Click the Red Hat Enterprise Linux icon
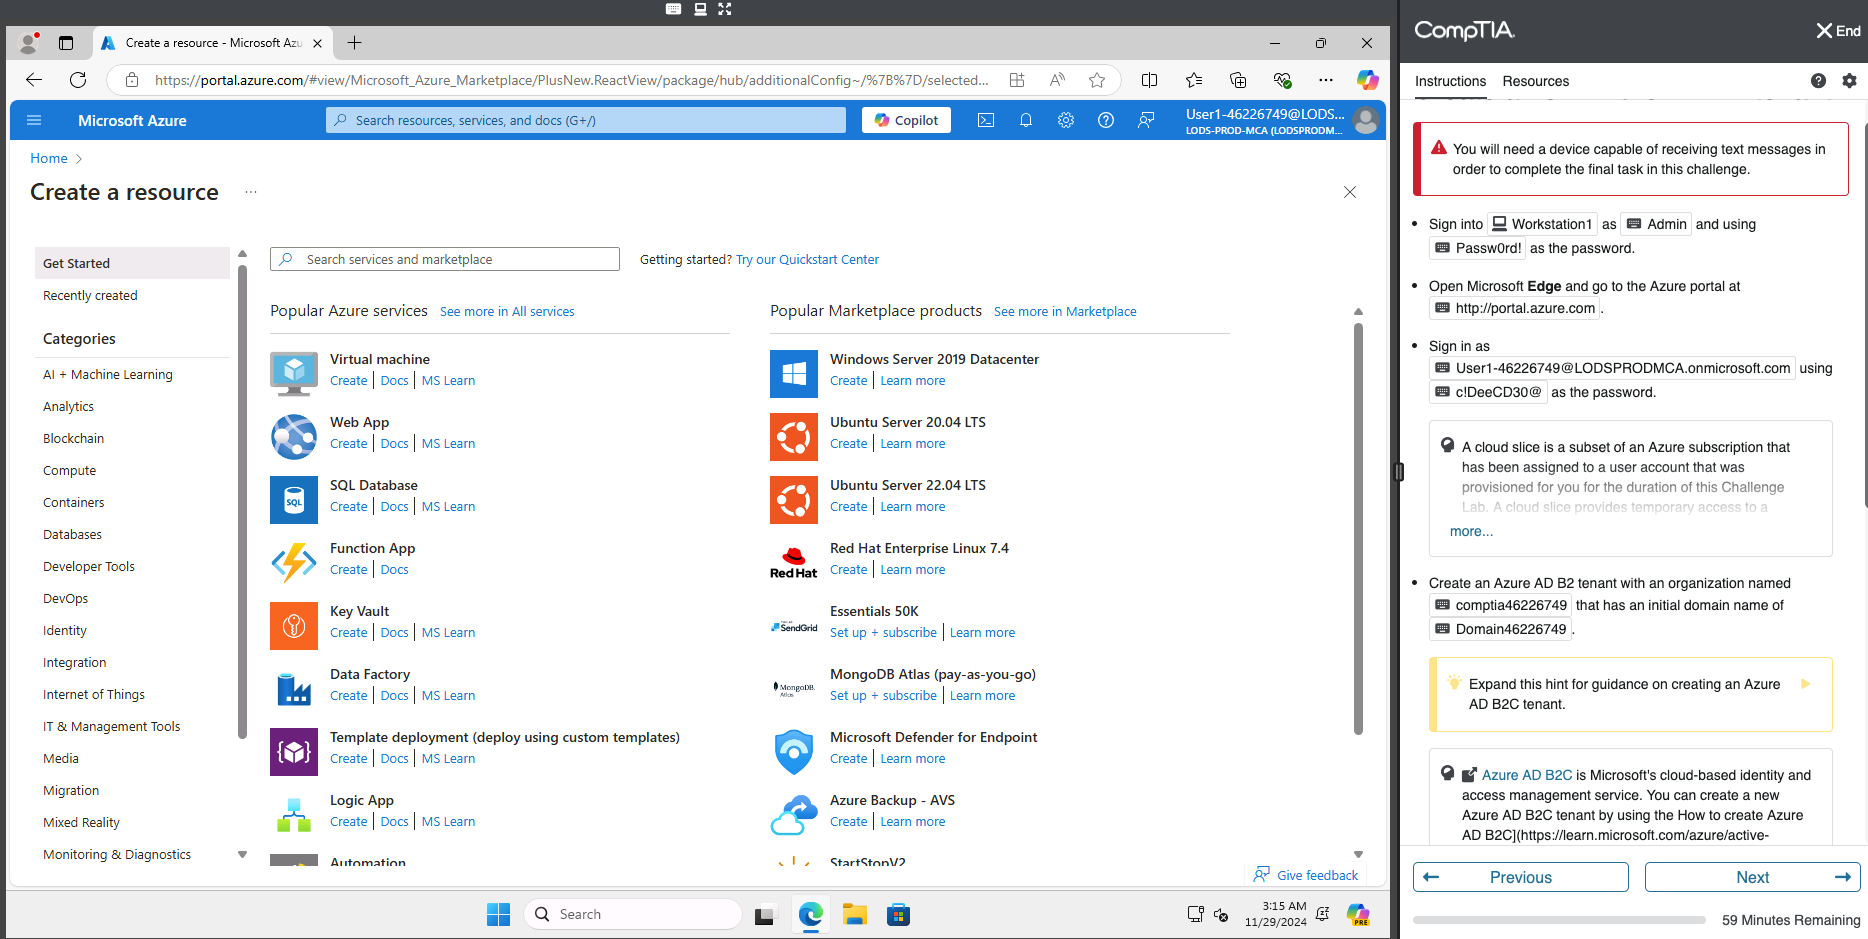Screen dimensions: 1868x939 [794, 563]
